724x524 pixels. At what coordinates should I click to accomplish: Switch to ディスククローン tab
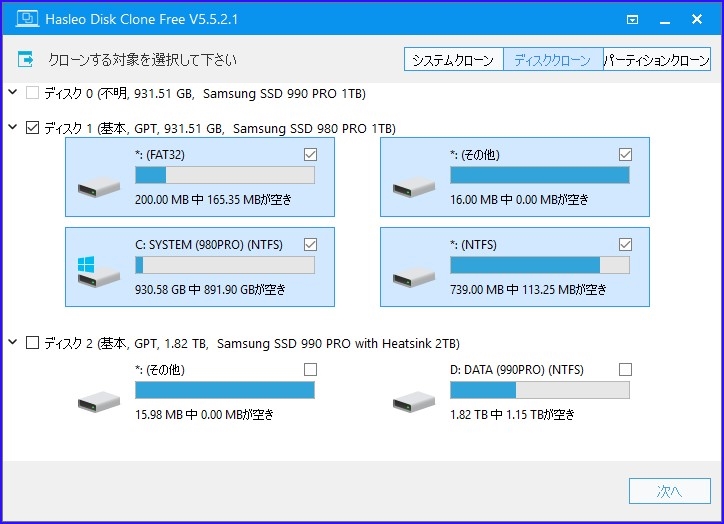tap(553, 60)
